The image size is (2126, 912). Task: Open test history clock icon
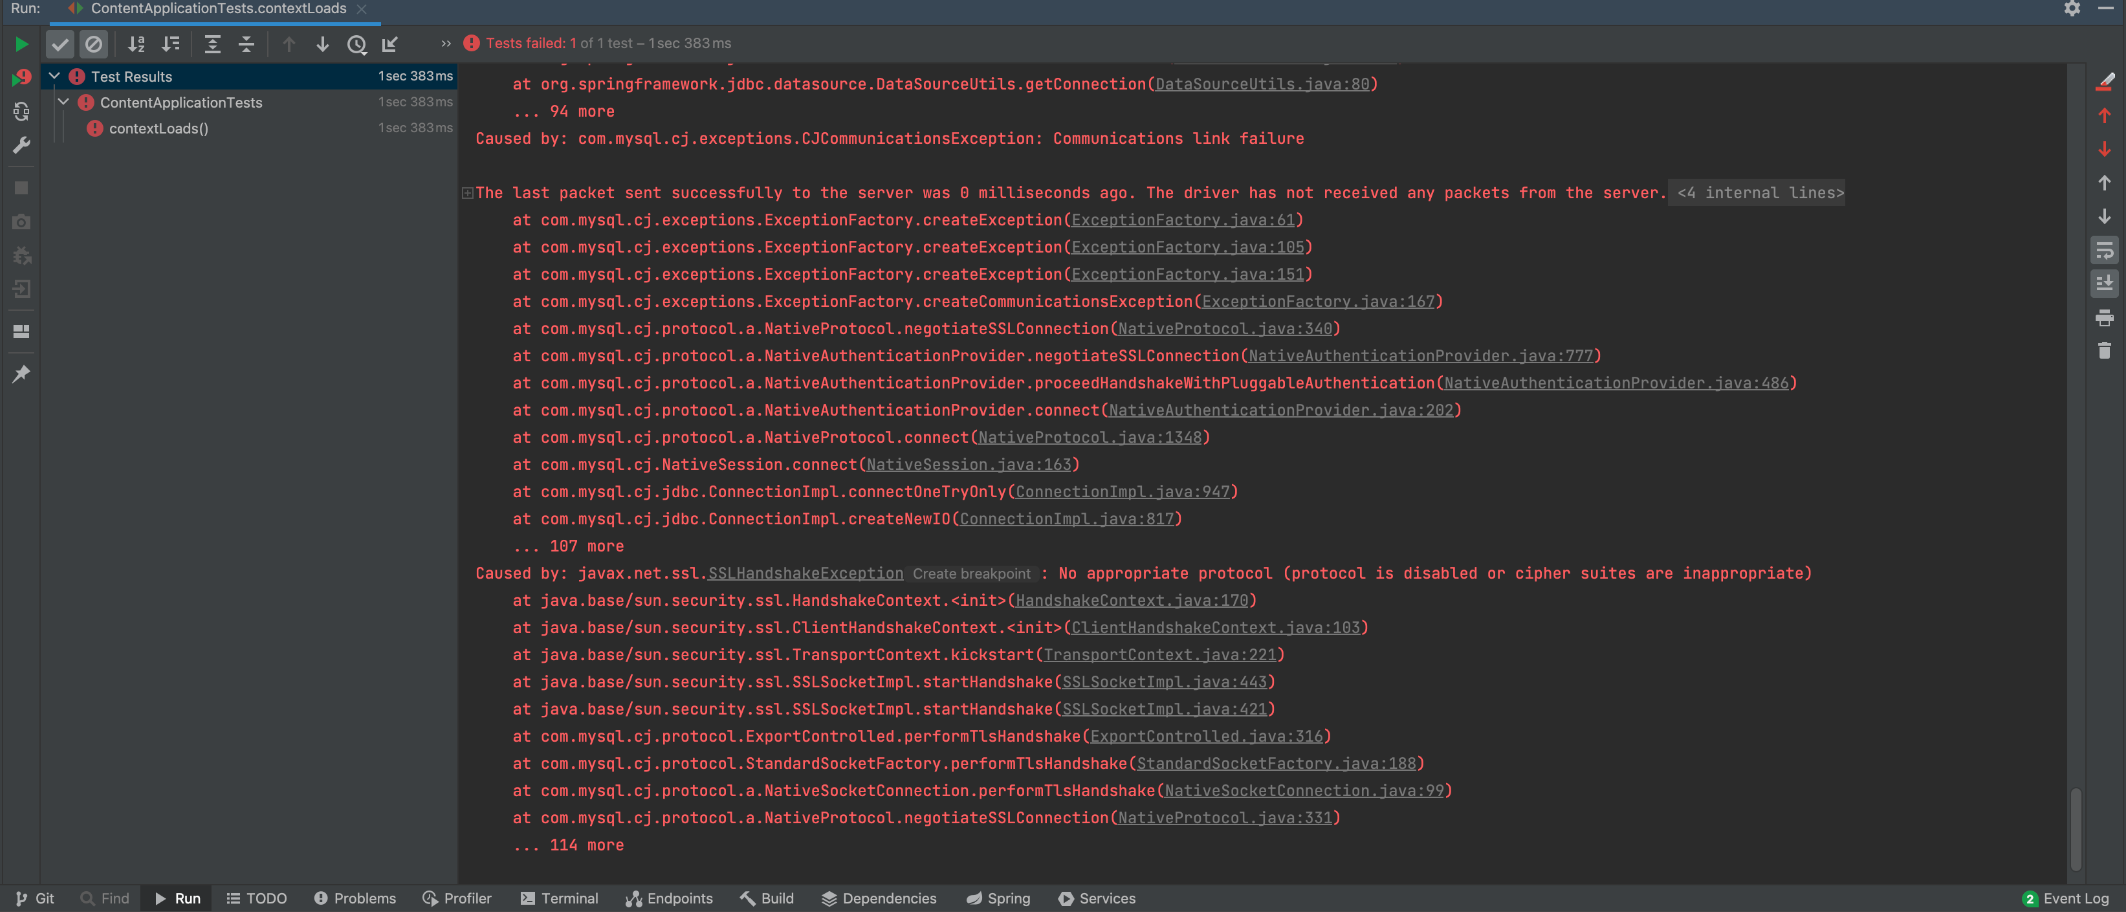356,44
